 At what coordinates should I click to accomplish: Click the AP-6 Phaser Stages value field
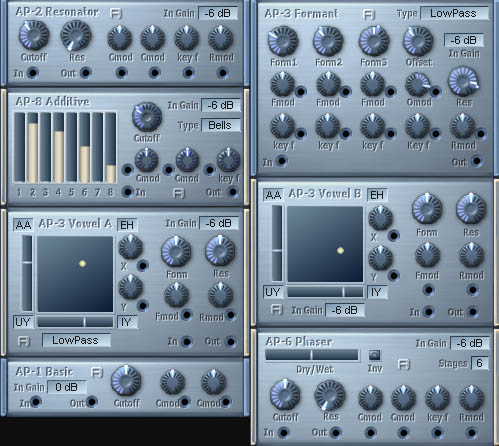click(479, 363)
